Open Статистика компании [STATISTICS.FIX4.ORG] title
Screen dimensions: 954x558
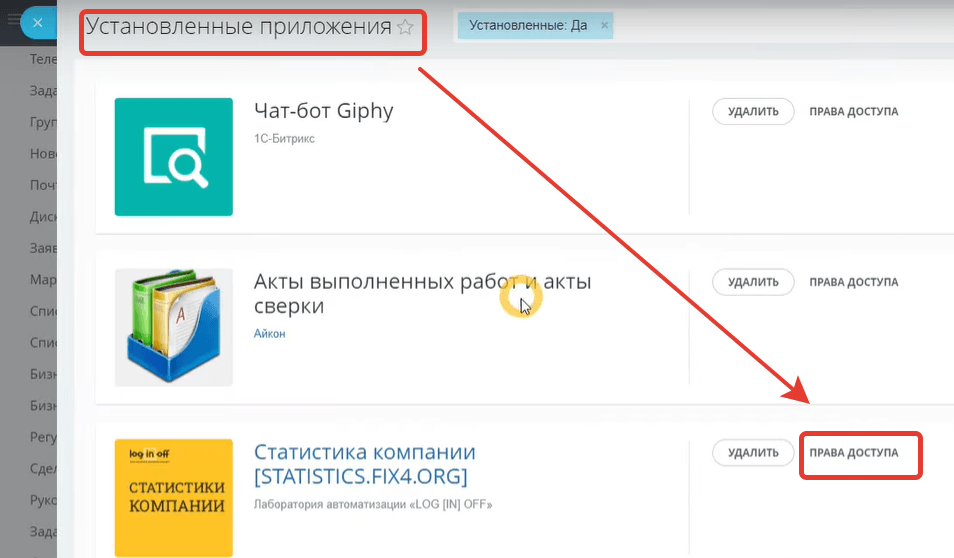click(x=364, y=464)
